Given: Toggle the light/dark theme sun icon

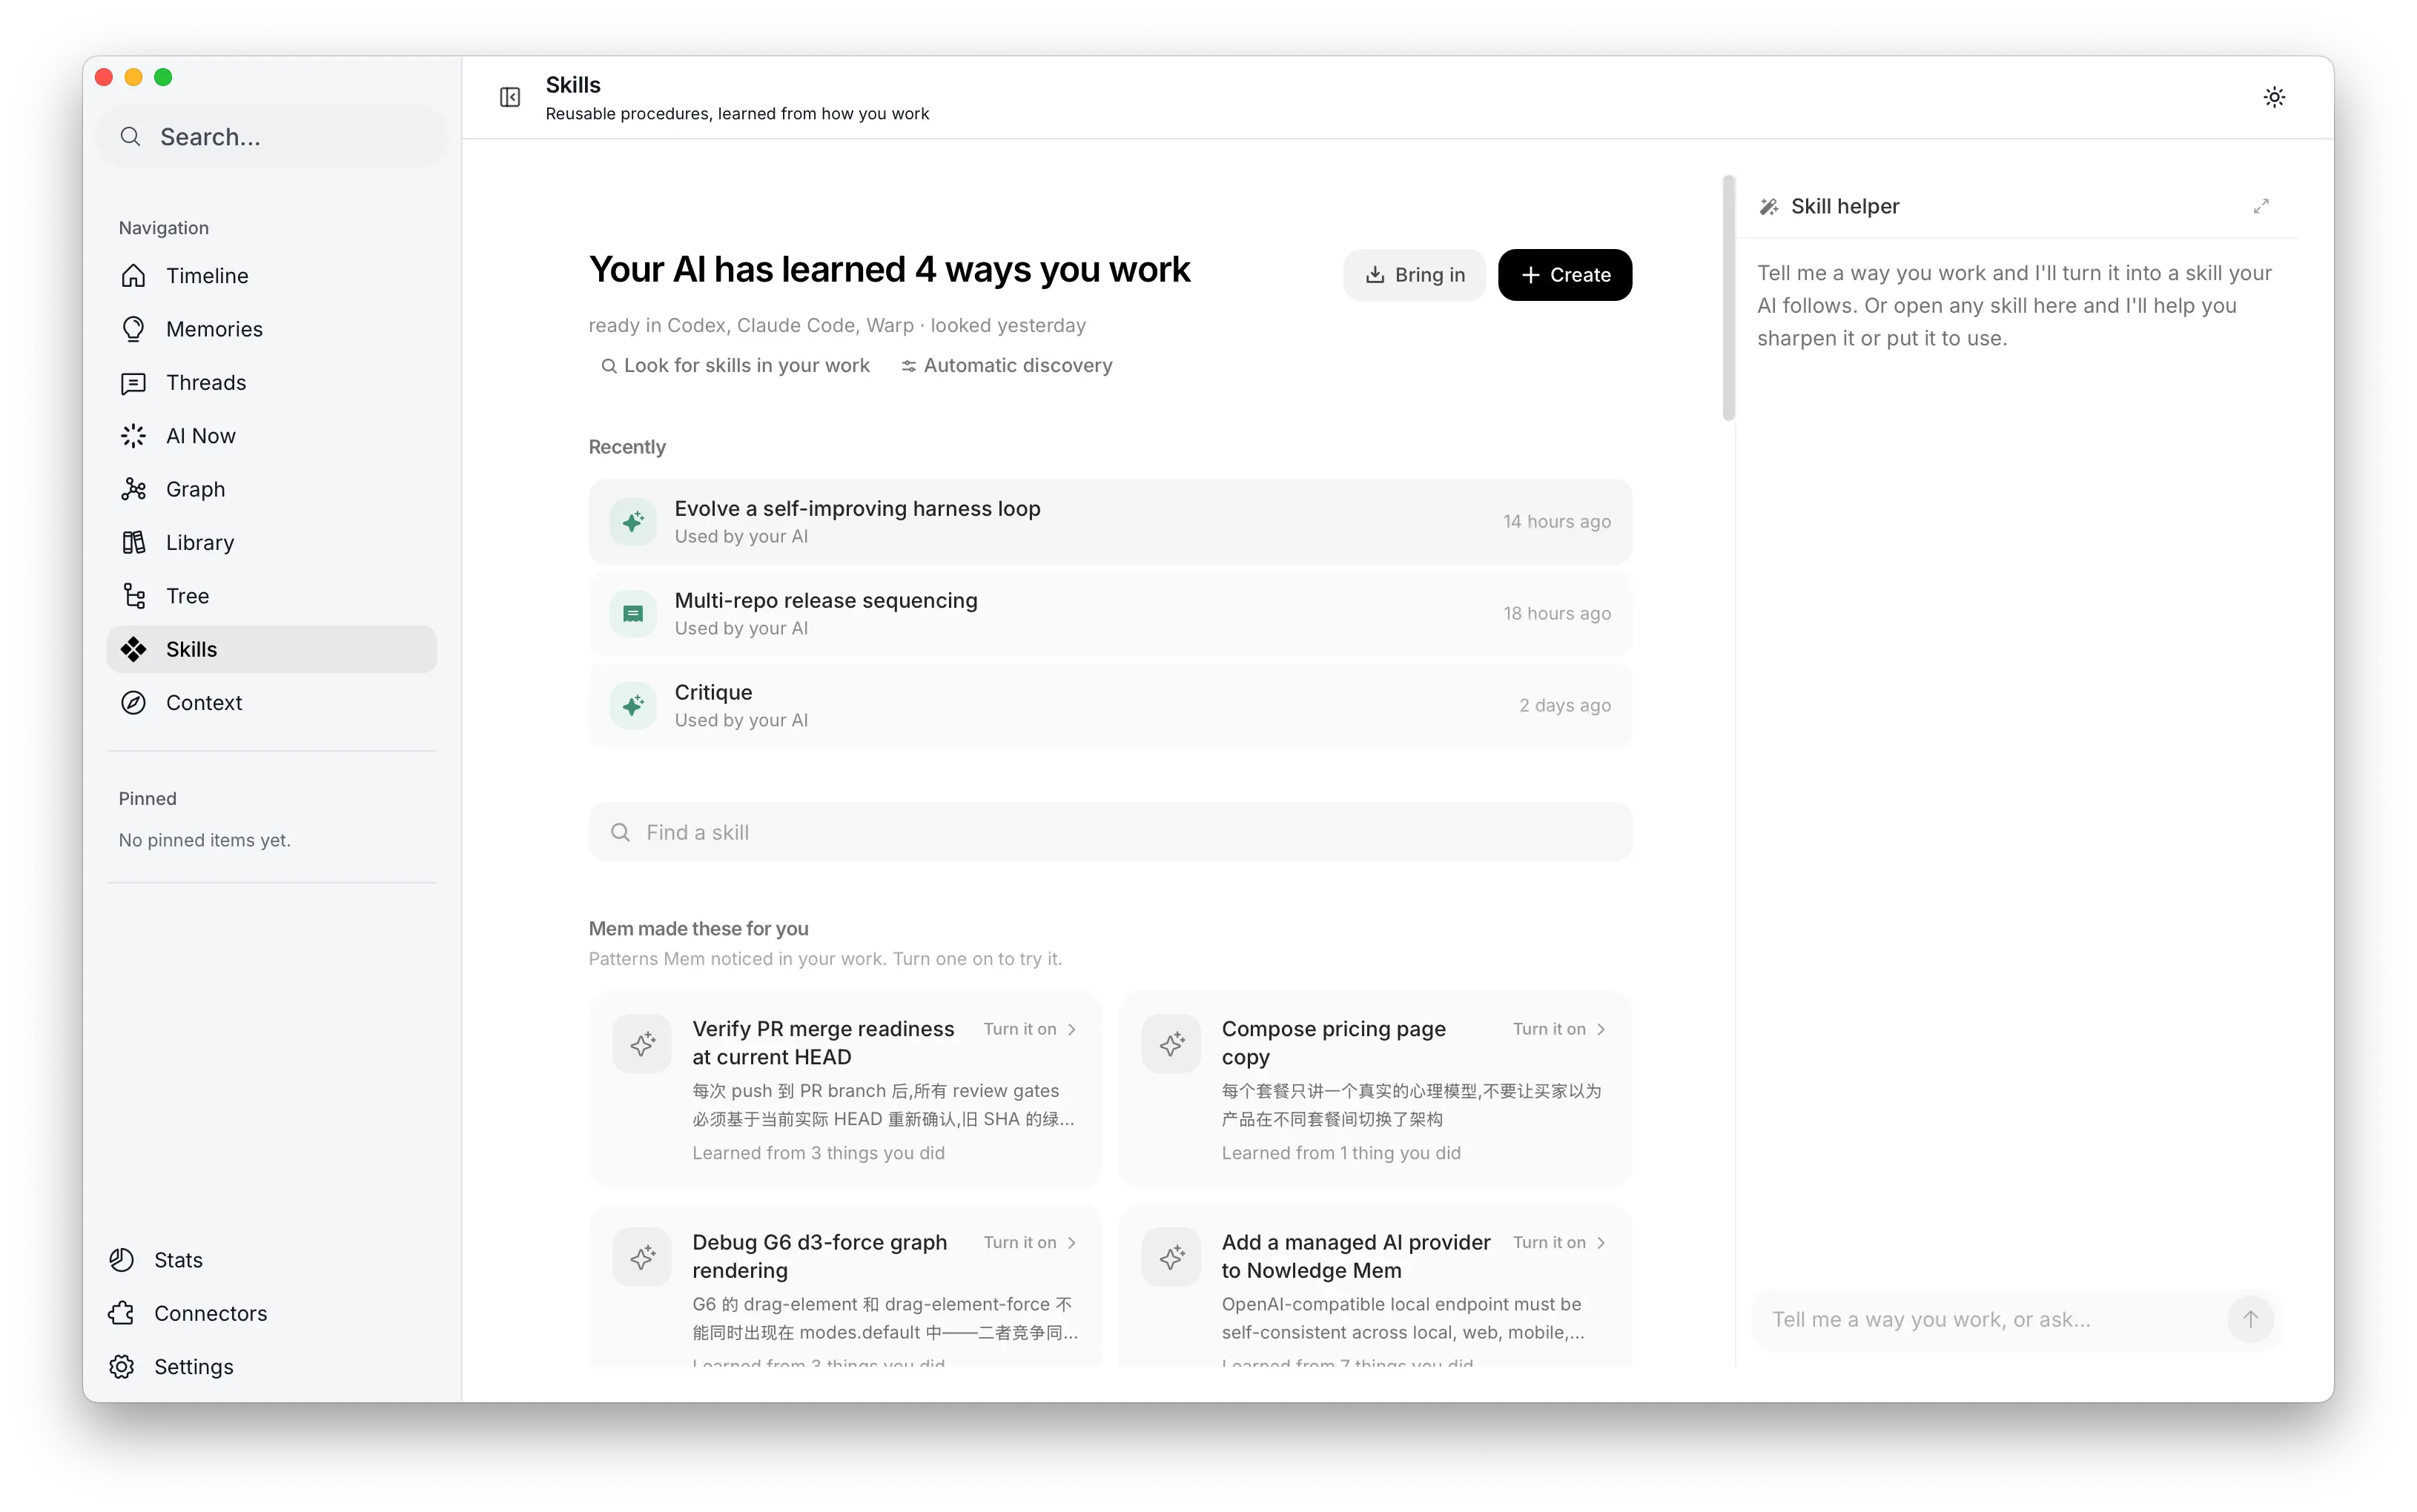Looking at the screenshot, I should tap(2274, 97).
